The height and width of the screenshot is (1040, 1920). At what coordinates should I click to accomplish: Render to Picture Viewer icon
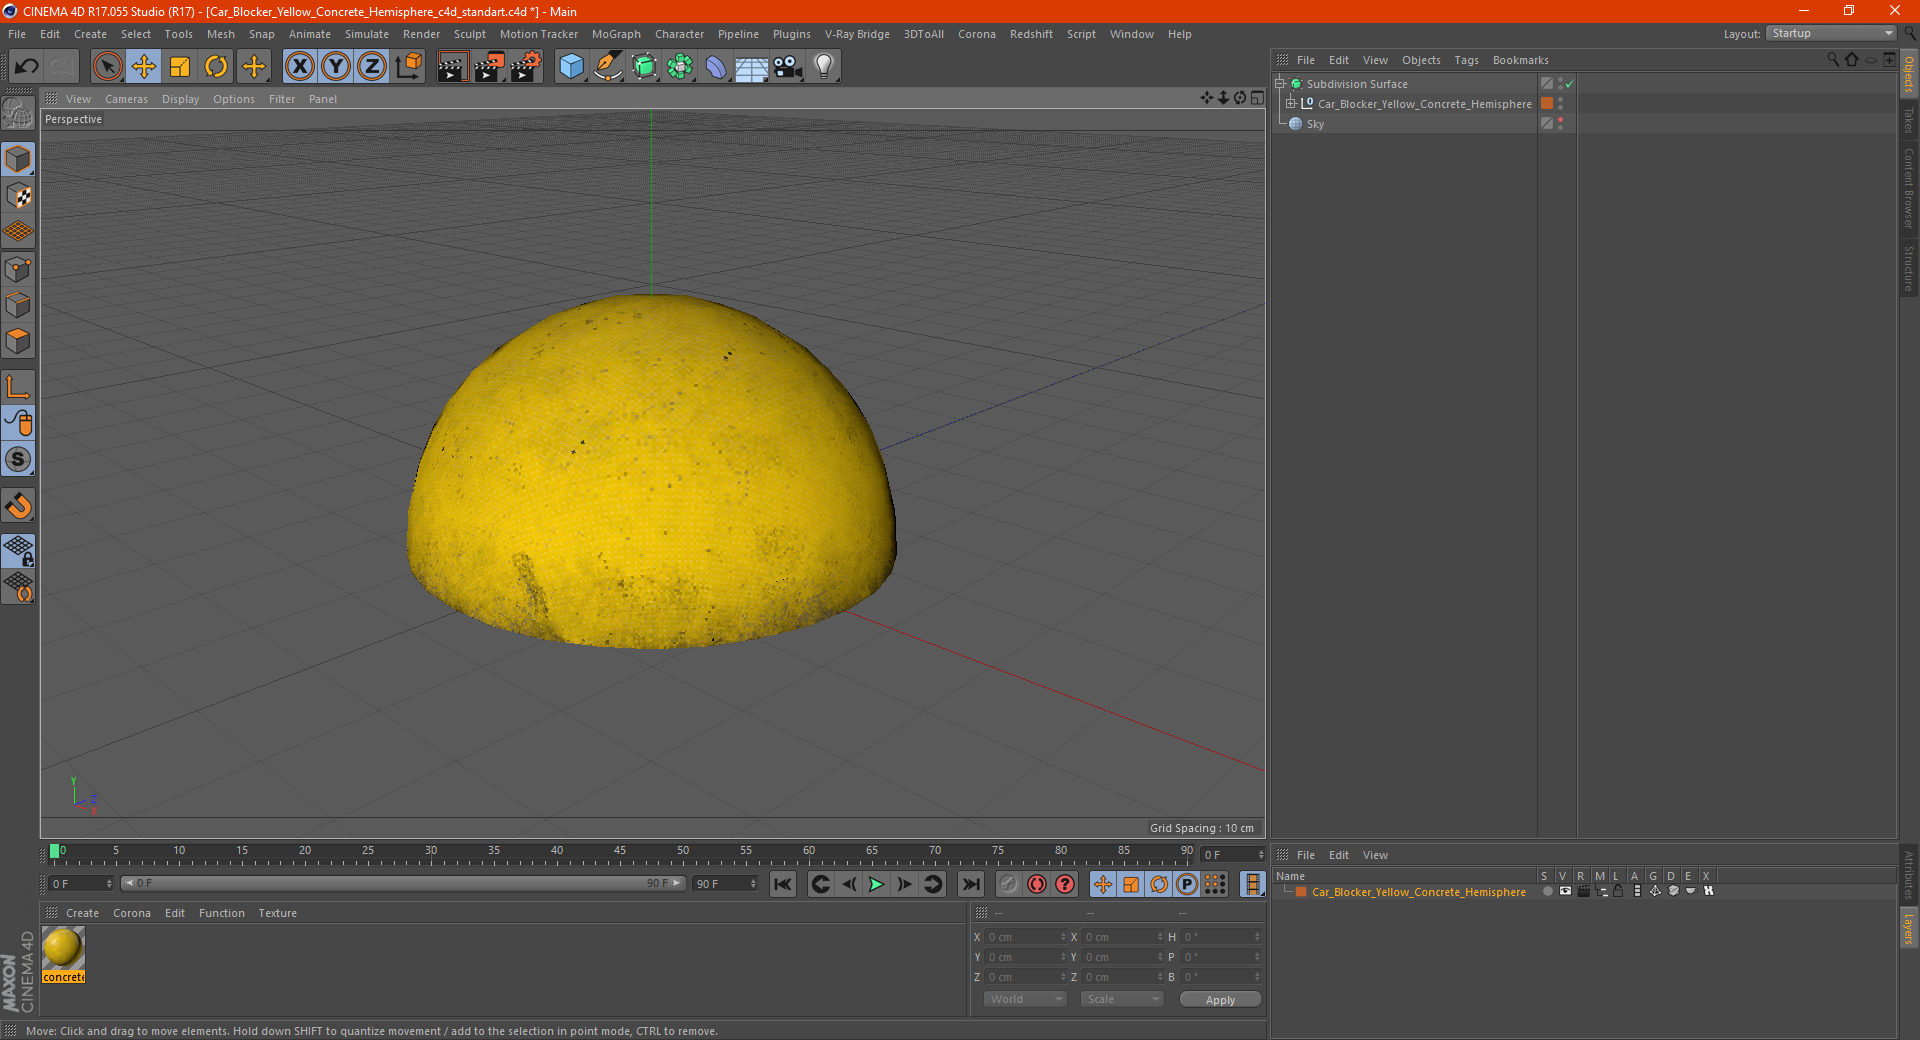click(489, 67)
